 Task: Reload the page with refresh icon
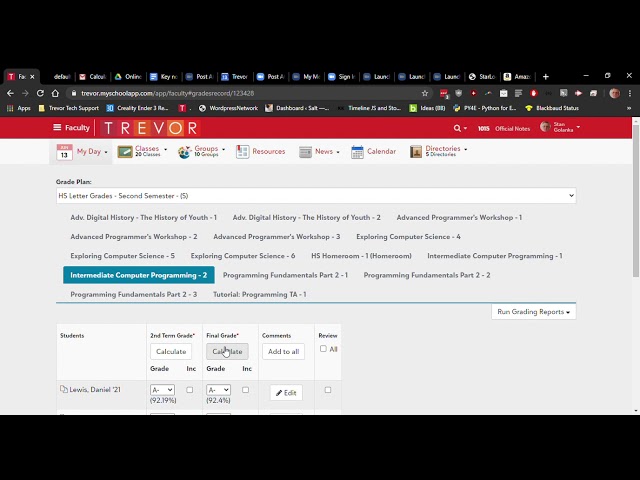(40, 93)
